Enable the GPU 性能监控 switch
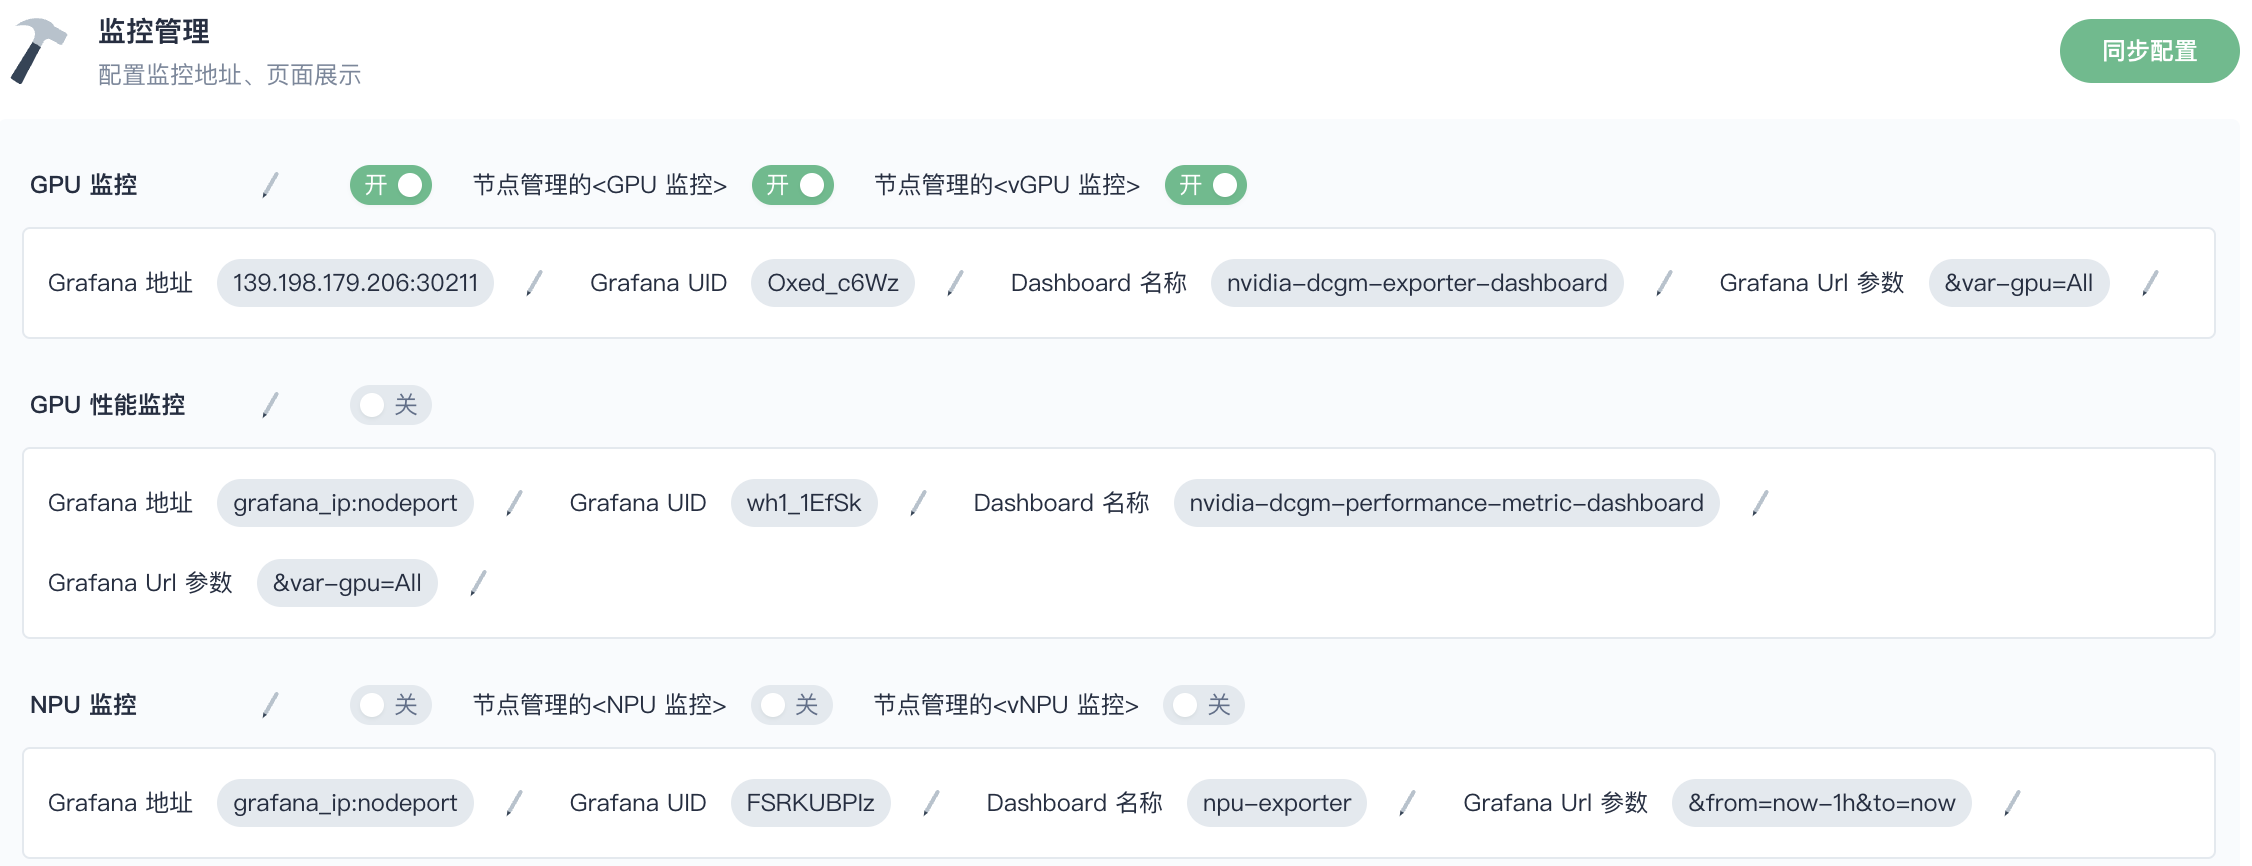 click(390, 405)
